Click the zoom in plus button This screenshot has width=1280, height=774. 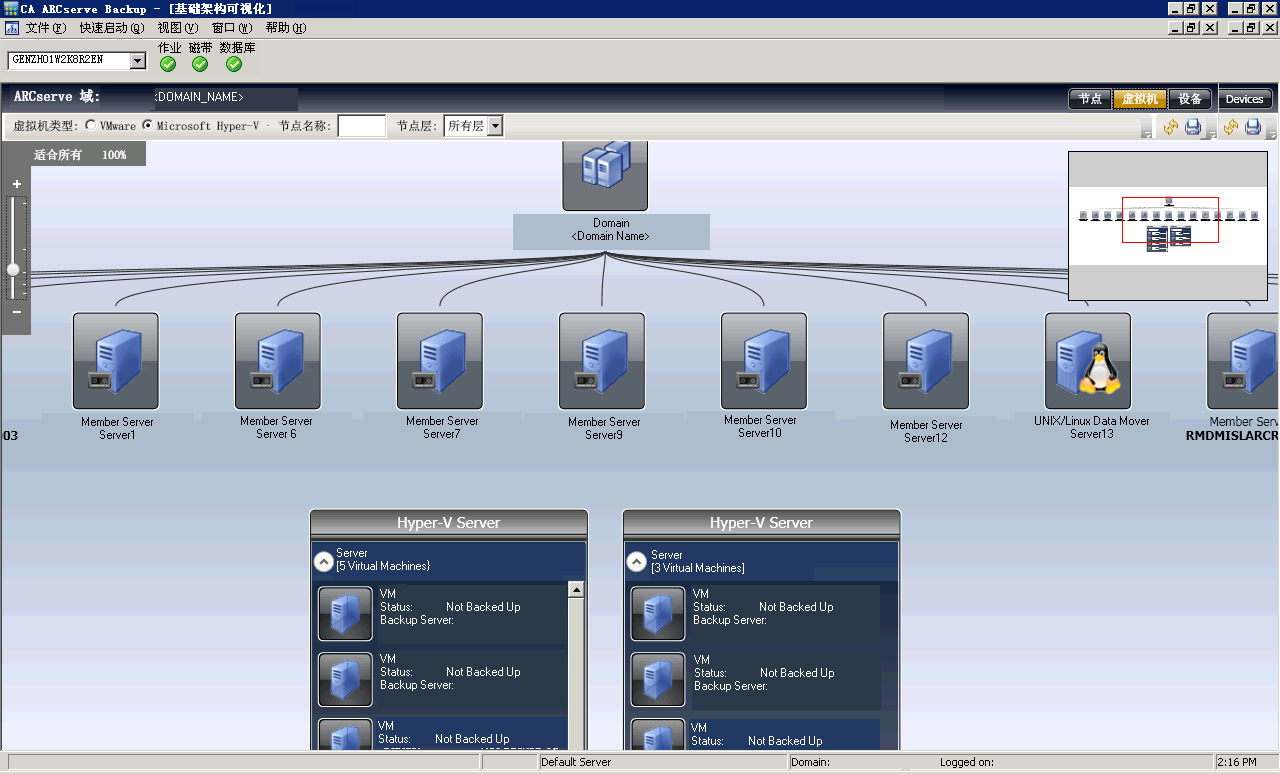click(16, 184)
